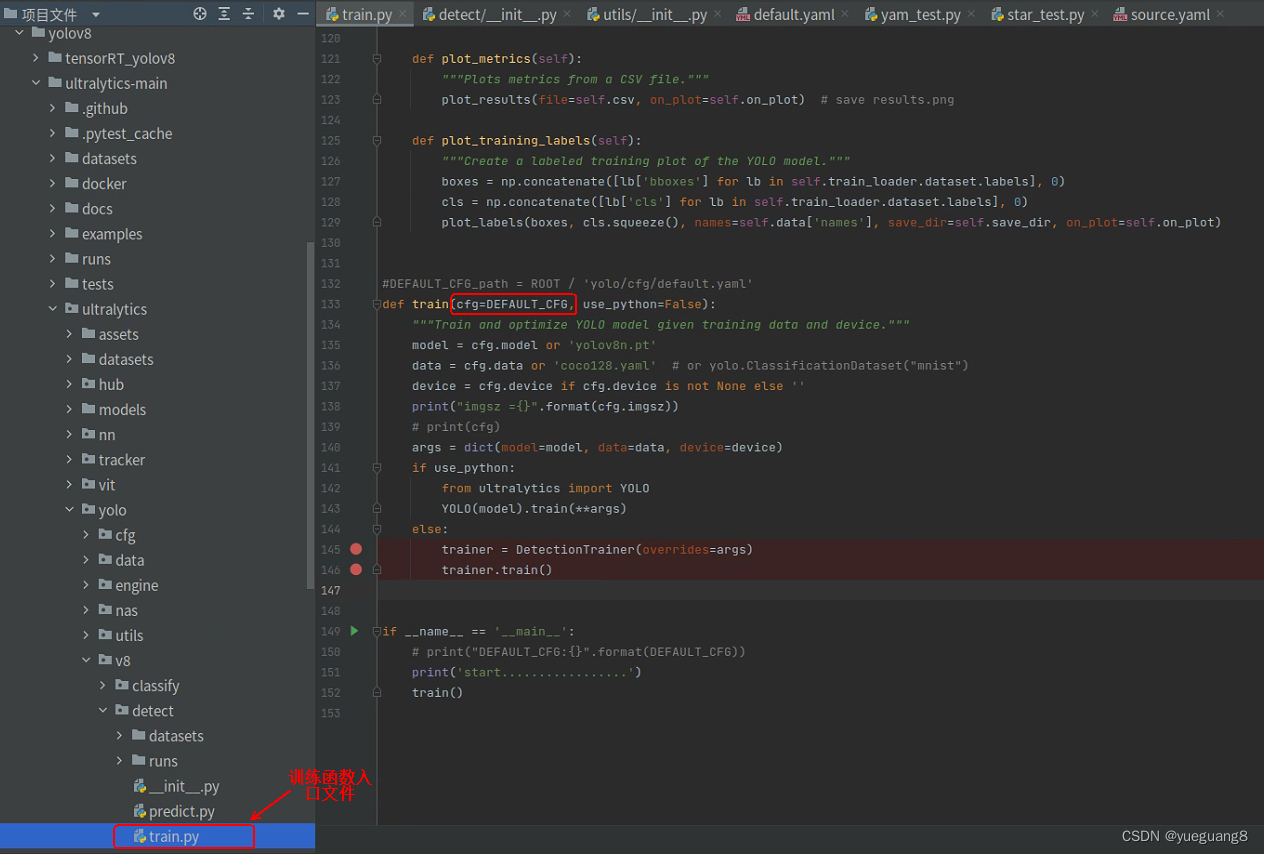The height and width of the screenshot is (854, 1264).
Task: Collapse the ultralytics-main folder
Action: tap(36, 83)
